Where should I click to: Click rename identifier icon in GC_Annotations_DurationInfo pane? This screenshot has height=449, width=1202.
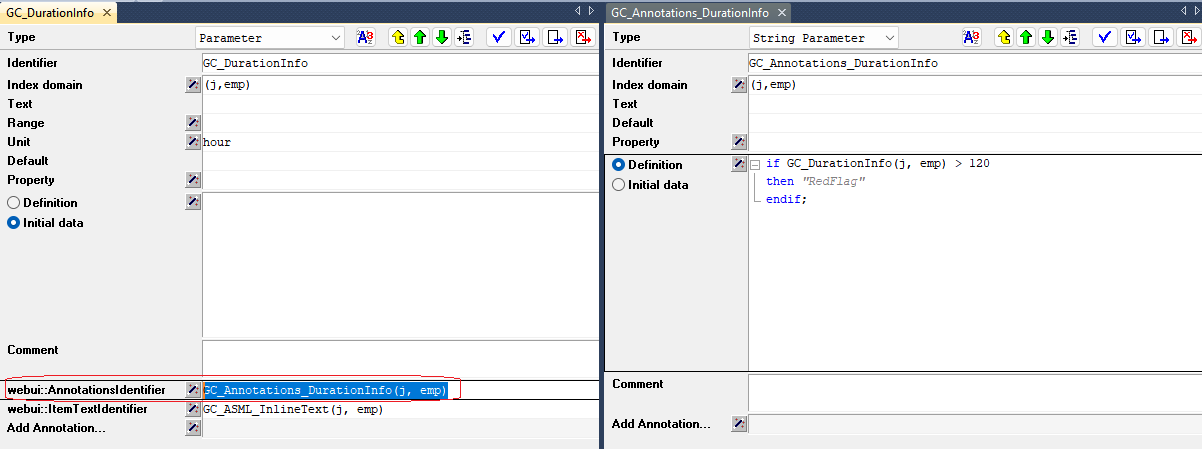coord(971,38)
